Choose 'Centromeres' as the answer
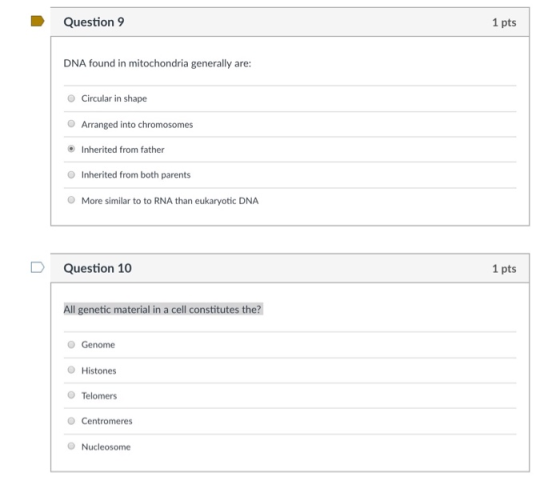The image size is (560, 493). point(71,421)
